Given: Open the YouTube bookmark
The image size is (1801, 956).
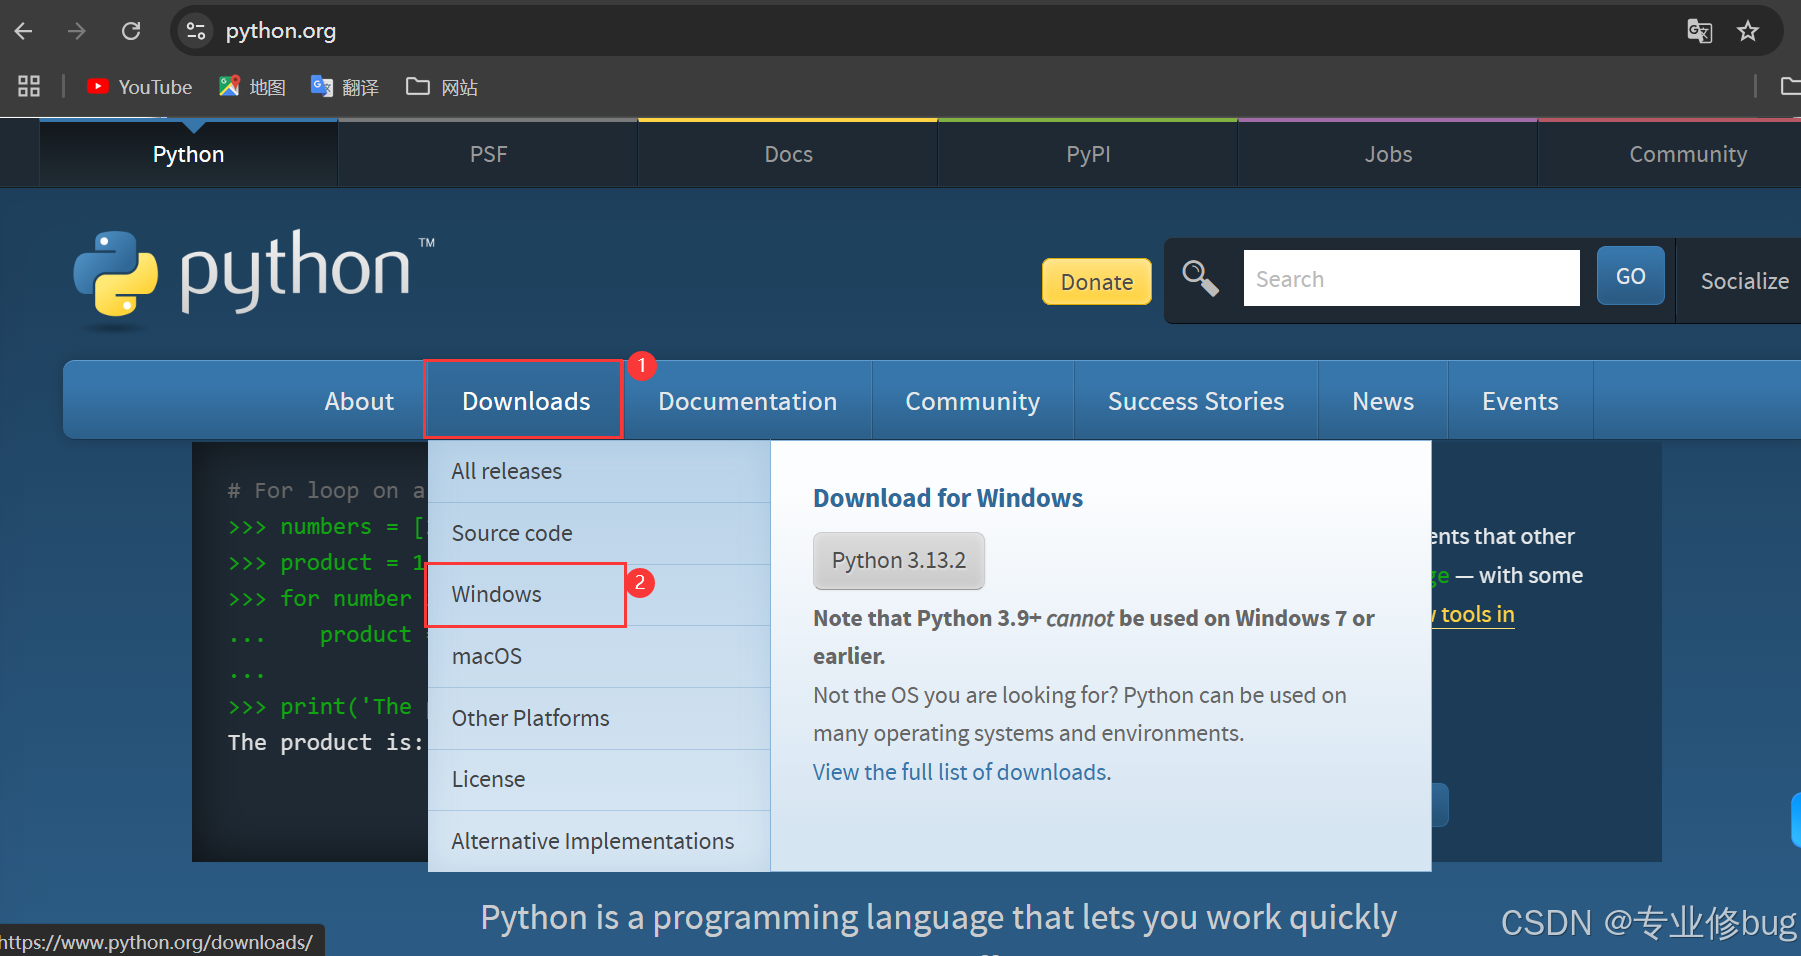Looking at the screenshot, I should (x=139, y=87).
